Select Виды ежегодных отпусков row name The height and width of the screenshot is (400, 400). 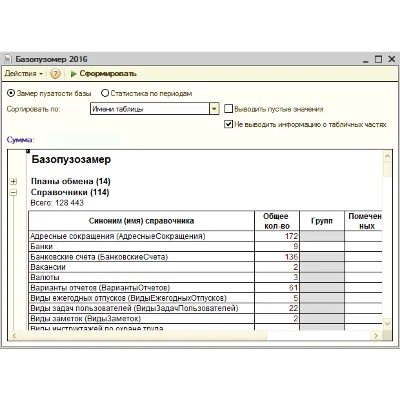pyautogui.click(x=128, y=298)
